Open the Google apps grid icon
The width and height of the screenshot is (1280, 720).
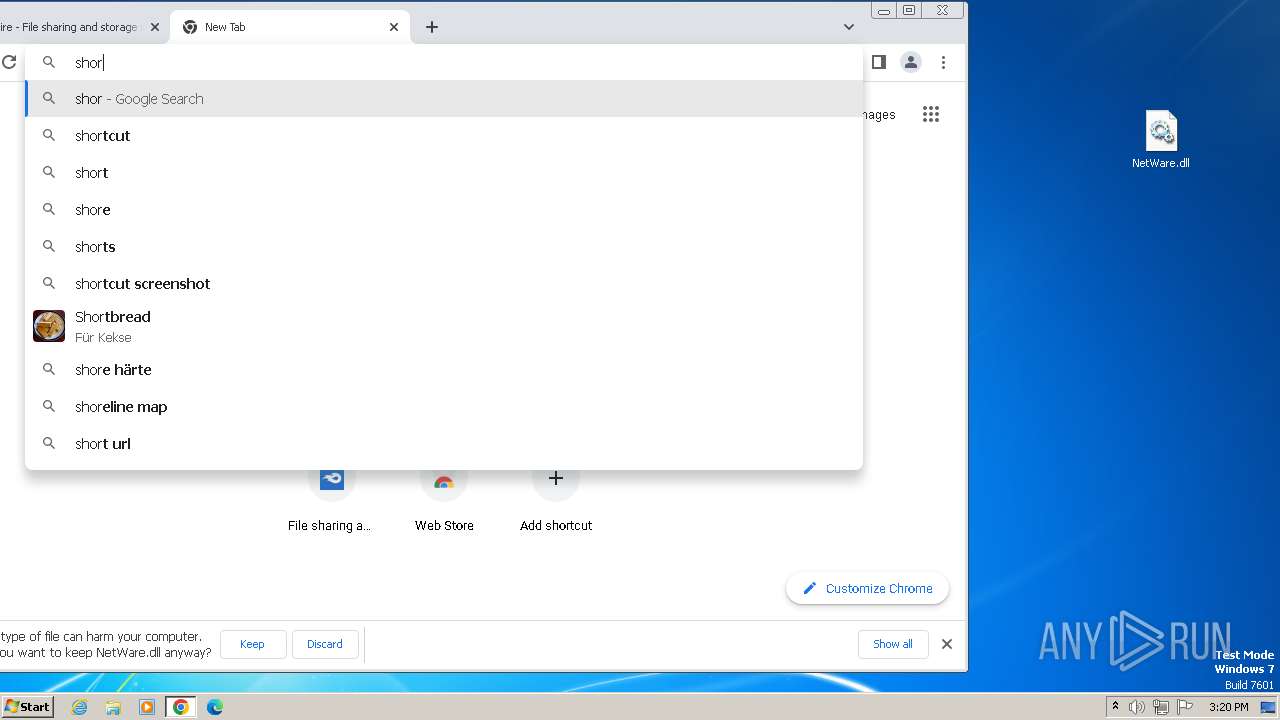click(x=931, y=114)
